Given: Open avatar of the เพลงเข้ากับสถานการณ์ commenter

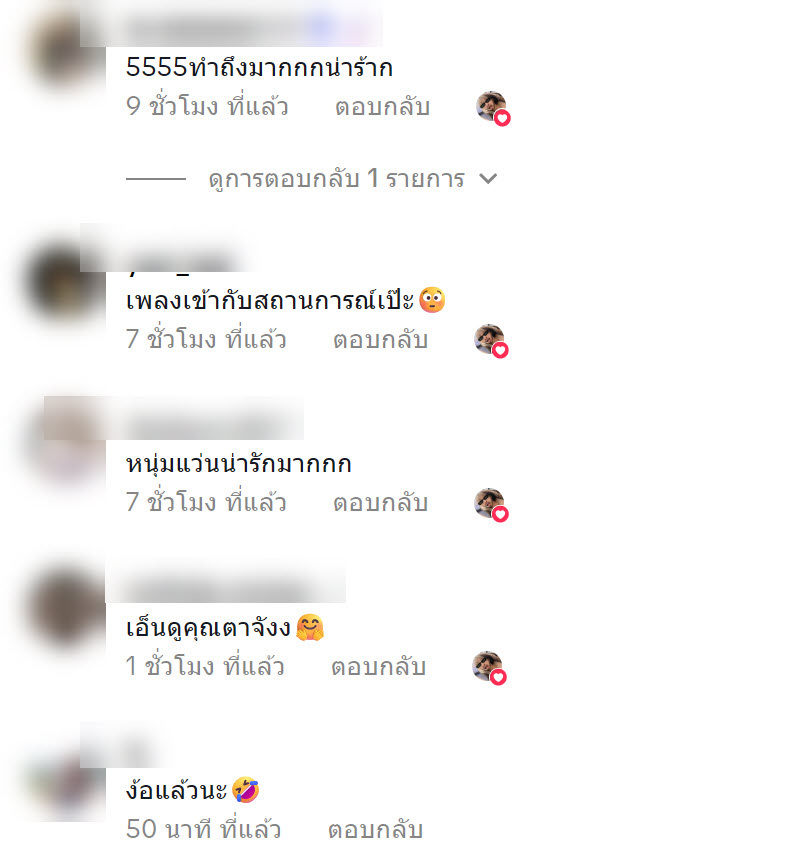Looking at the screenshot, I should [x=65, y=281].
